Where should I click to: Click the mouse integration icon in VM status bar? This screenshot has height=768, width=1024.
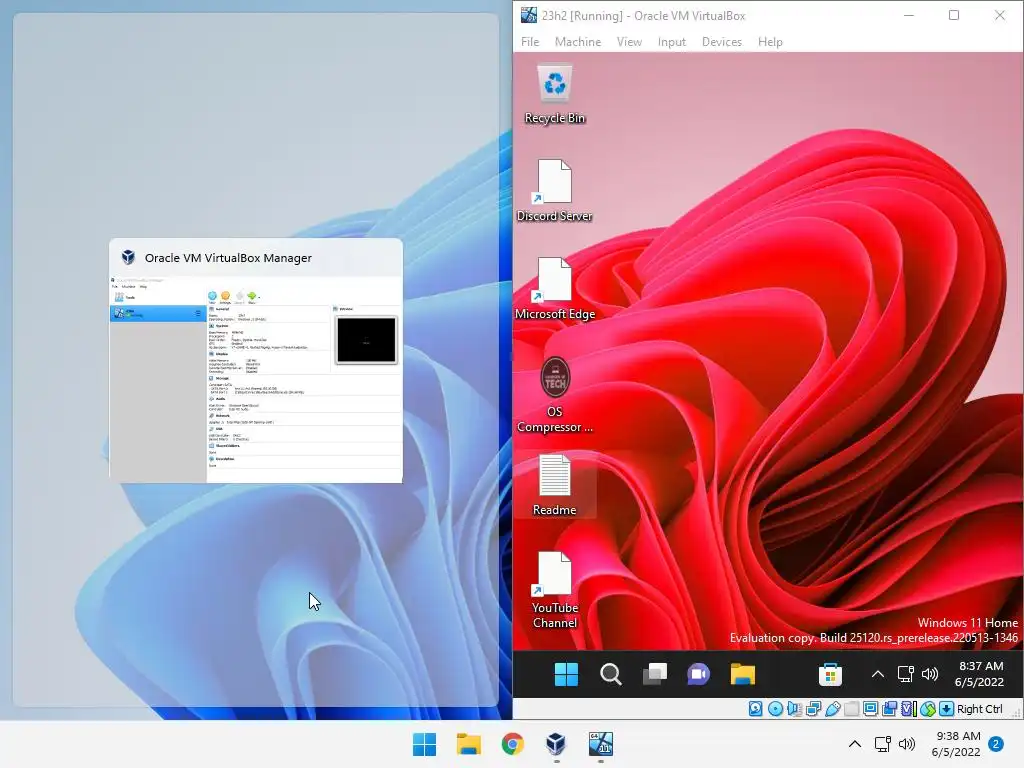(927, 709)
